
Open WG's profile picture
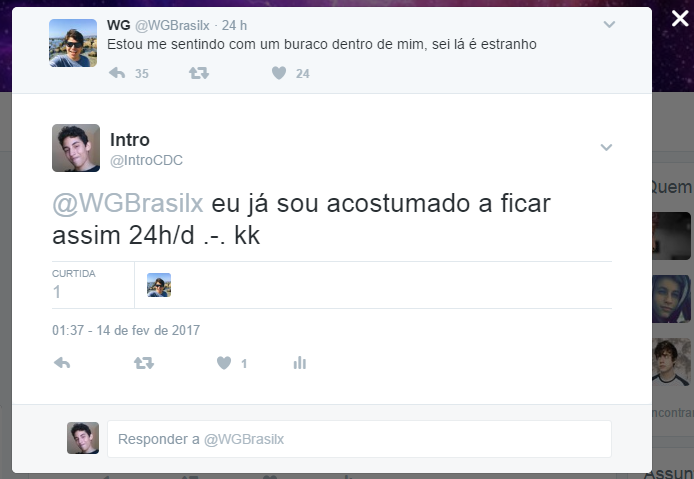point(73,43)
